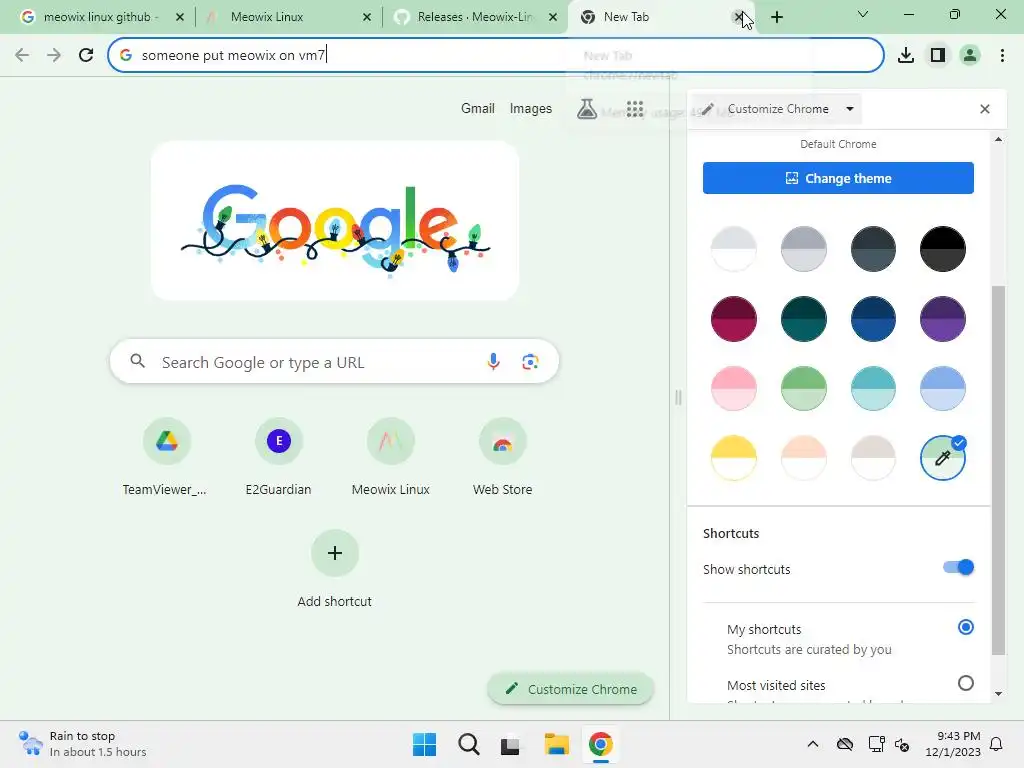Image resolution: width=1024 pixels, height=768 pixels.
Task: Open the Google apps grid
Action: click(635, 108)
